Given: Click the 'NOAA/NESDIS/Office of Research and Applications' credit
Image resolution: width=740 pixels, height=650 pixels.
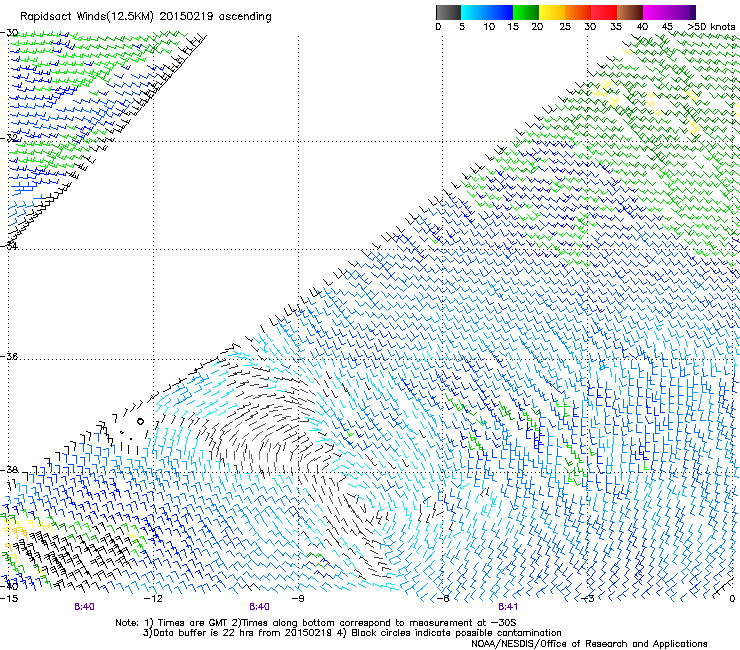Looking at the screenshot, I should (589, 644).
